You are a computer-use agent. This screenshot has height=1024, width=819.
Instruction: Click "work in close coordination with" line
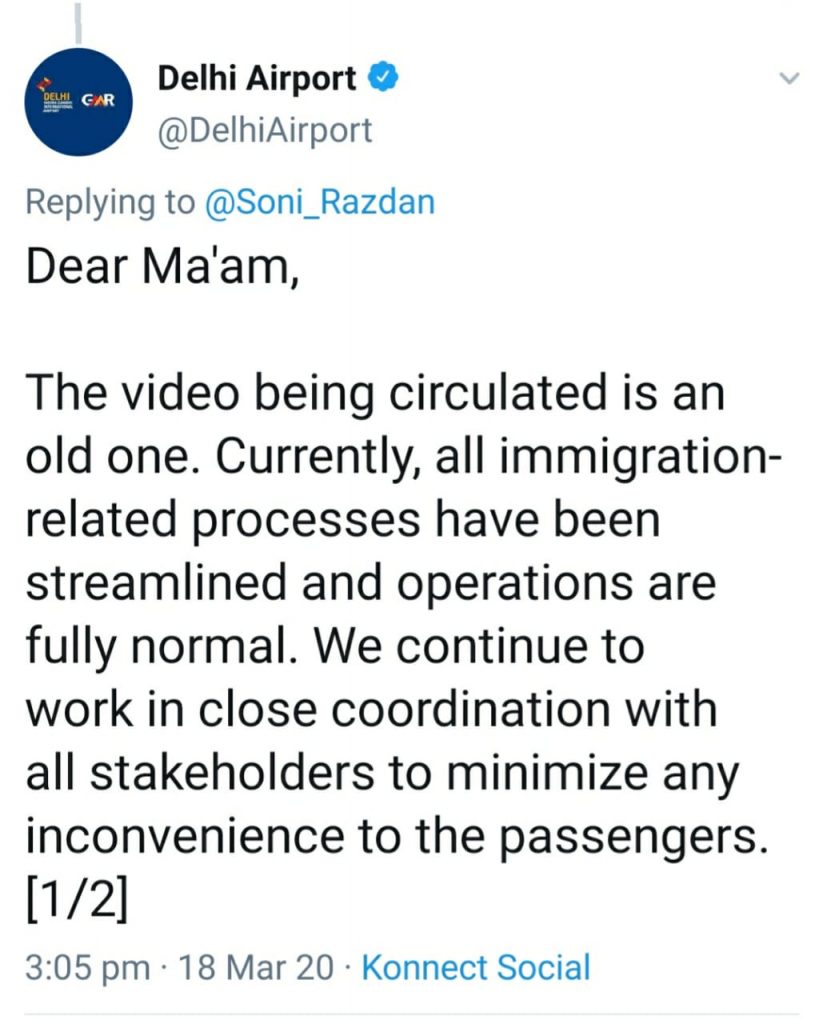372,709
